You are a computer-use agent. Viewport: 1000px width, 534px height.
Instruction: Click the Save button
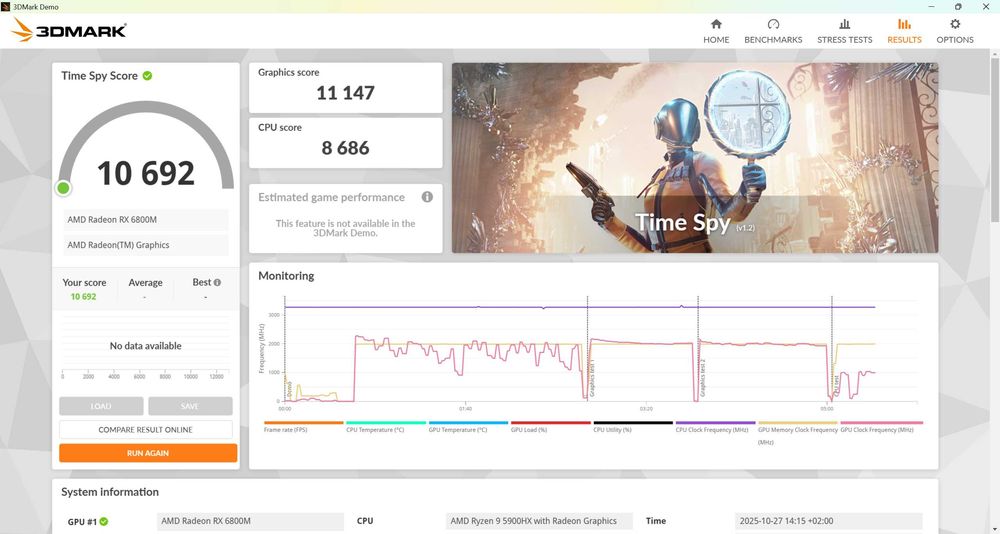click(190, 406)
